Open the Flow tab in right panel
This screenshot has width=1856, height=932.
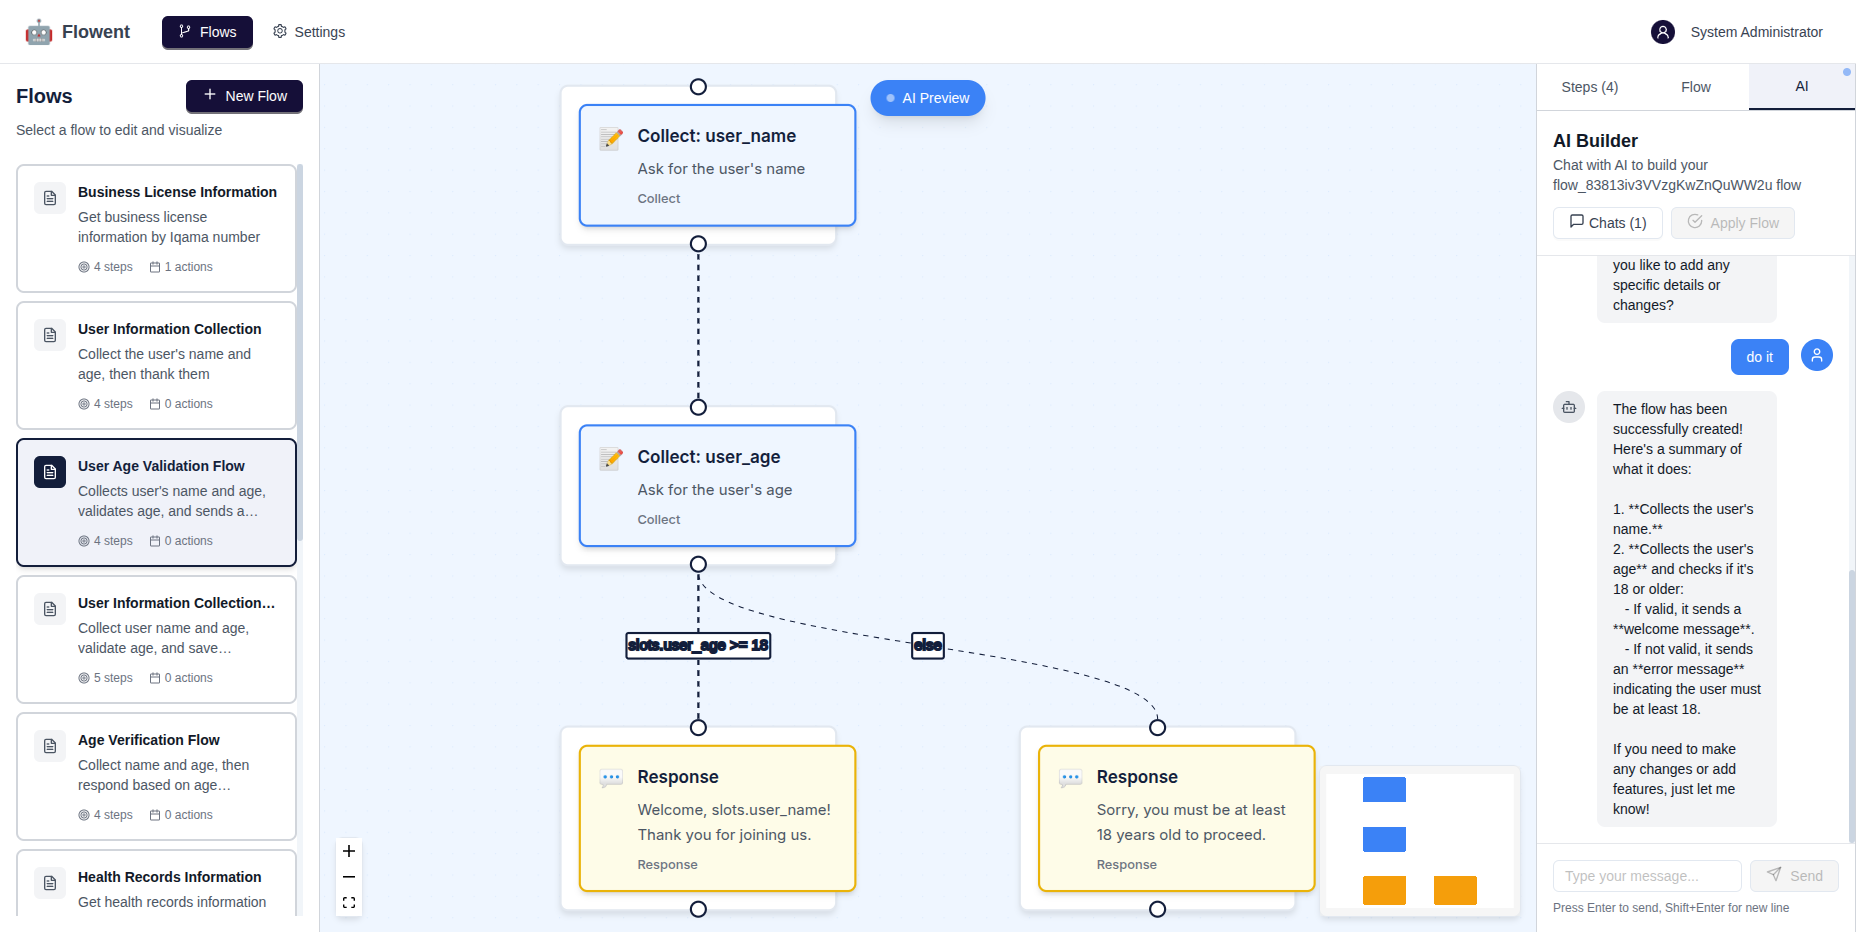pyautogui.click(x=1695, y=87)
